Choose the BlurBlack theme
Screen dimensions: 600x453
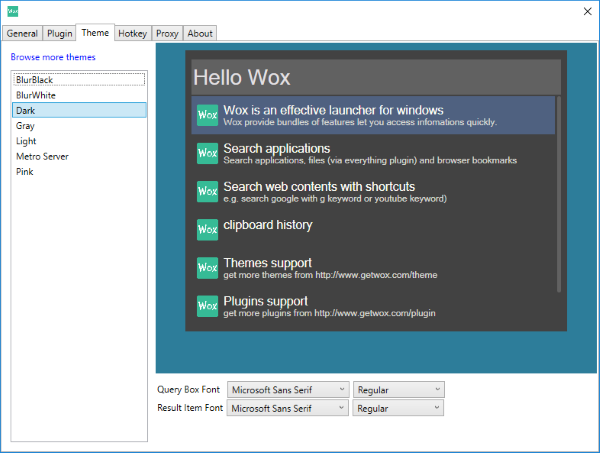coord(79,80)
